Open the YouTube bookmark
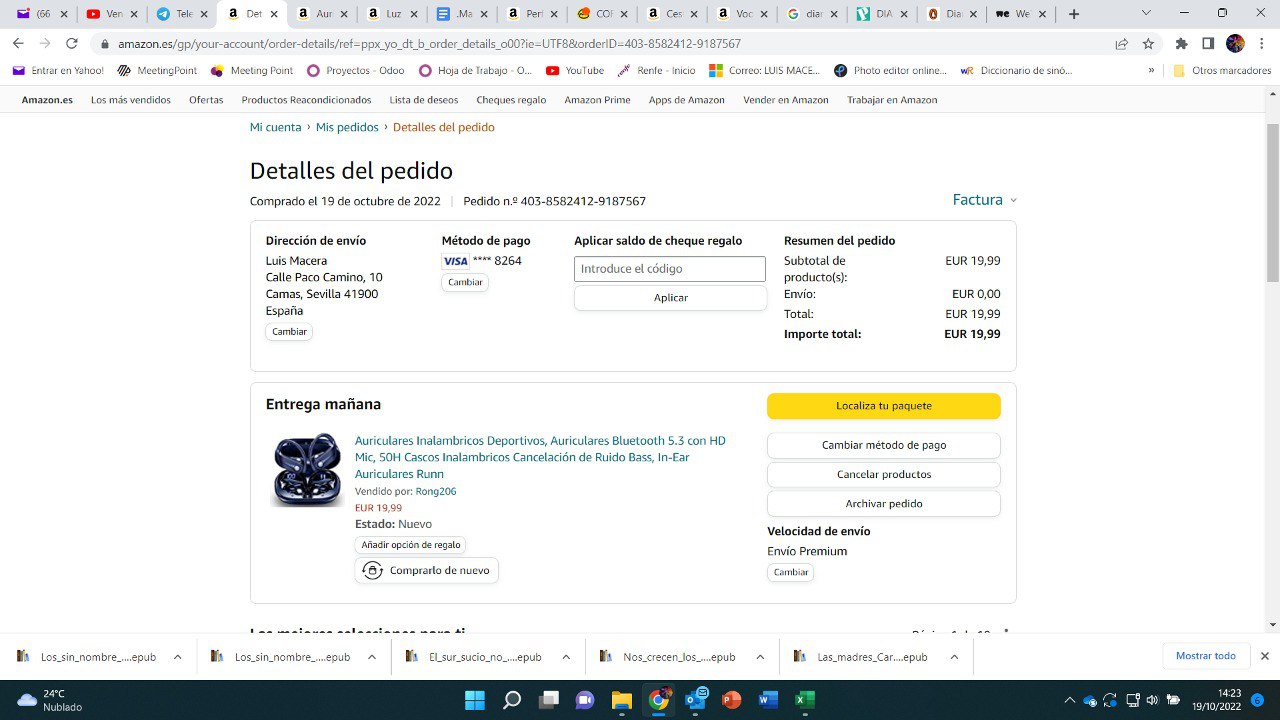 coord(575,71)
